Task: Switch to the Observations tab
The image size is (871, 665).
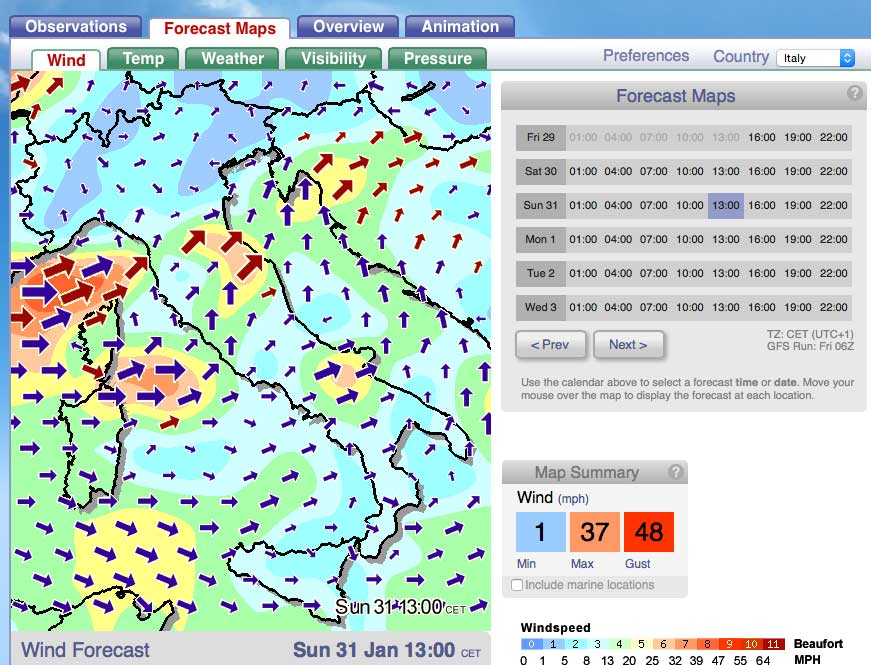Action: coord(76,27)
